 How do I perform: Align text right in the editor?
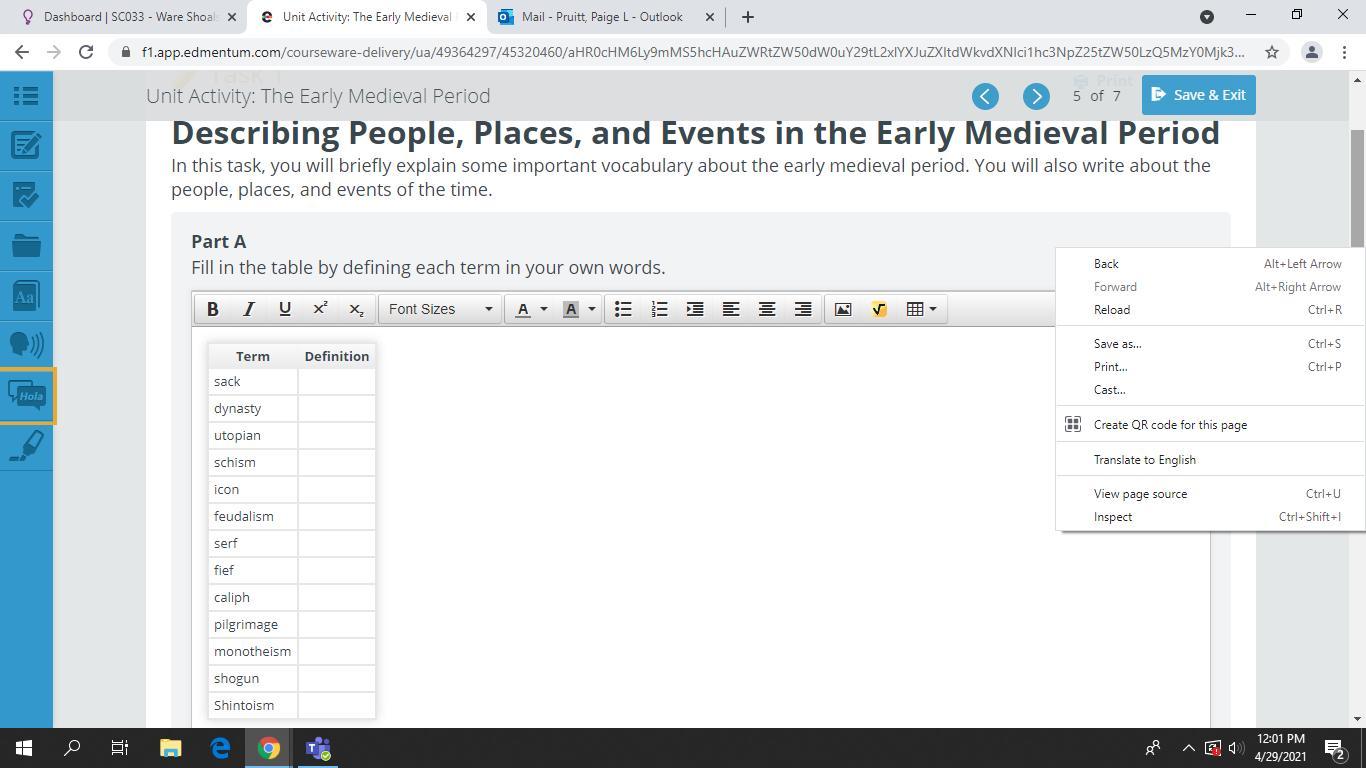pyautogui.click(x=803, y=309)
